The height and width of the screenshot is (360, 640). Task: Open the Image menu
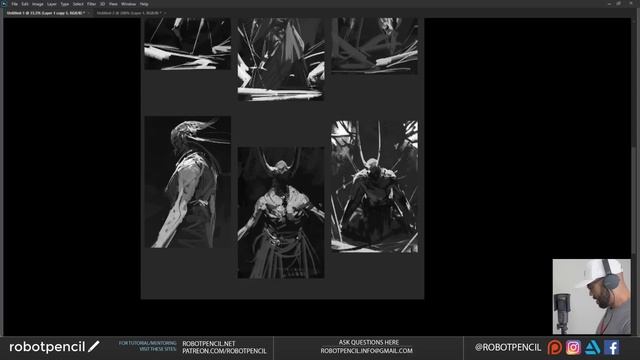click(38, 4)
